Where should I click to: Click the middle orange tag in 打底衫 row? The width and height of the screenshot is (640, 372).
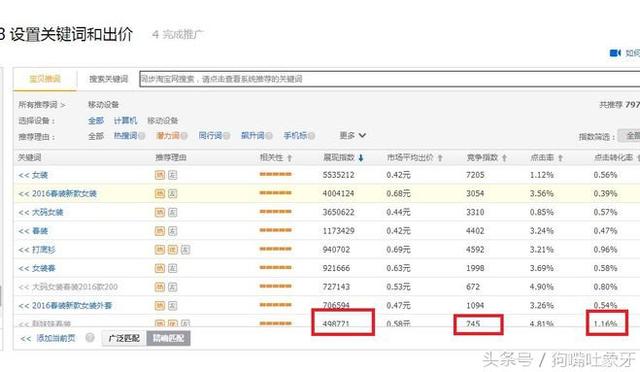(172, 249)
